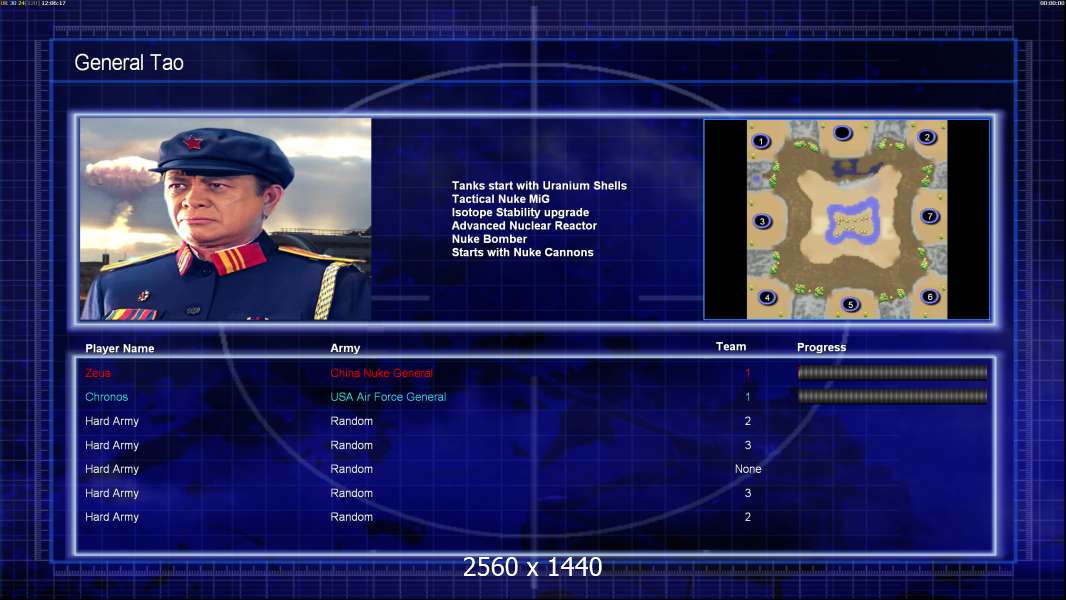The height and width of the screenshot is (600, 1066).
Task: Click start position 2 on the minimap
Action: pyautogui.click(x=927, y=137)
